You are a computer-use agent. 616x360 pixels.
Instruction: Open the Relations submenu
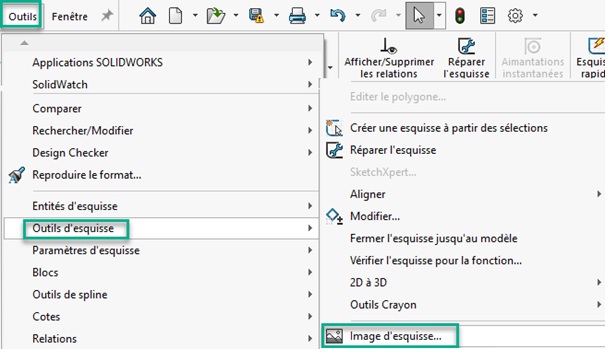click(x=162, y=338)
